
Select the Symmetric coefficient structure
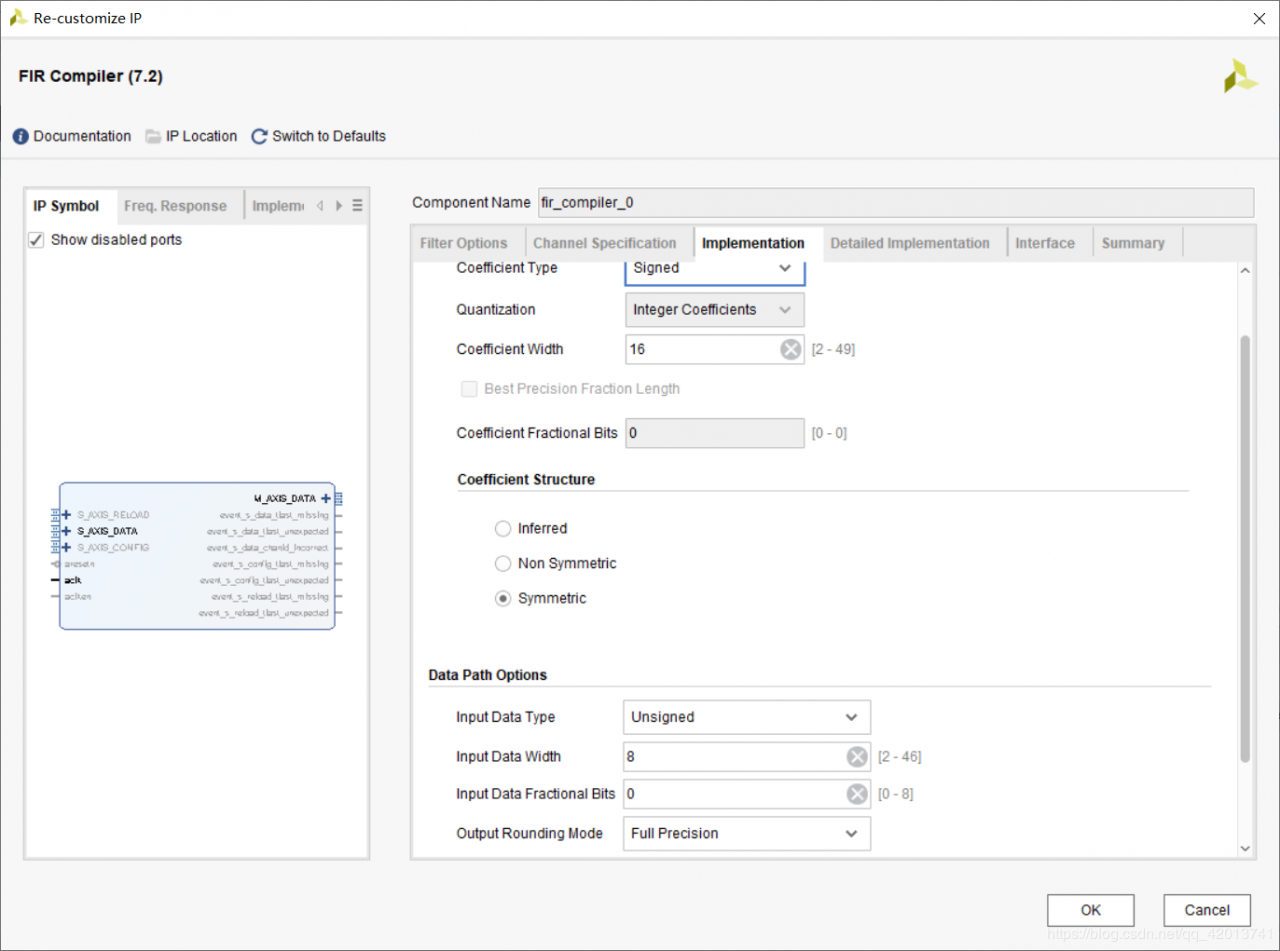(503, 598)
